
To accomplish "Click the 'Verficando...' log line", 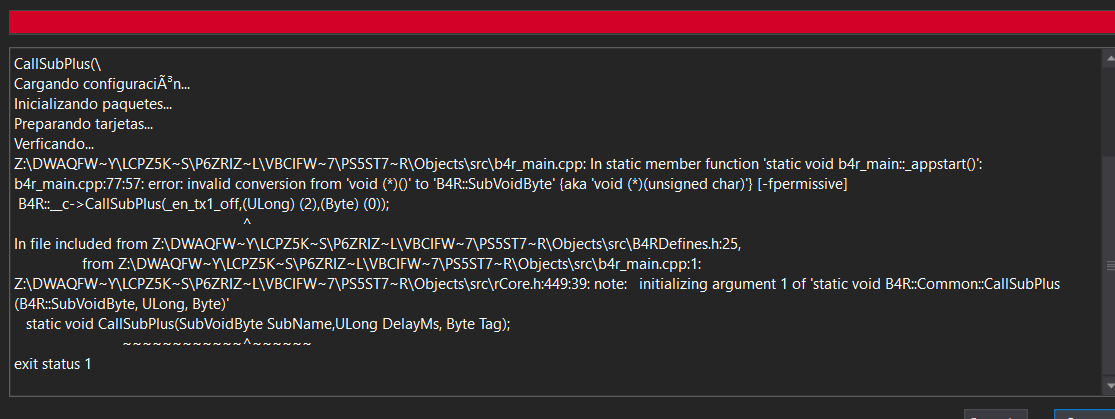I will point(54,144).
